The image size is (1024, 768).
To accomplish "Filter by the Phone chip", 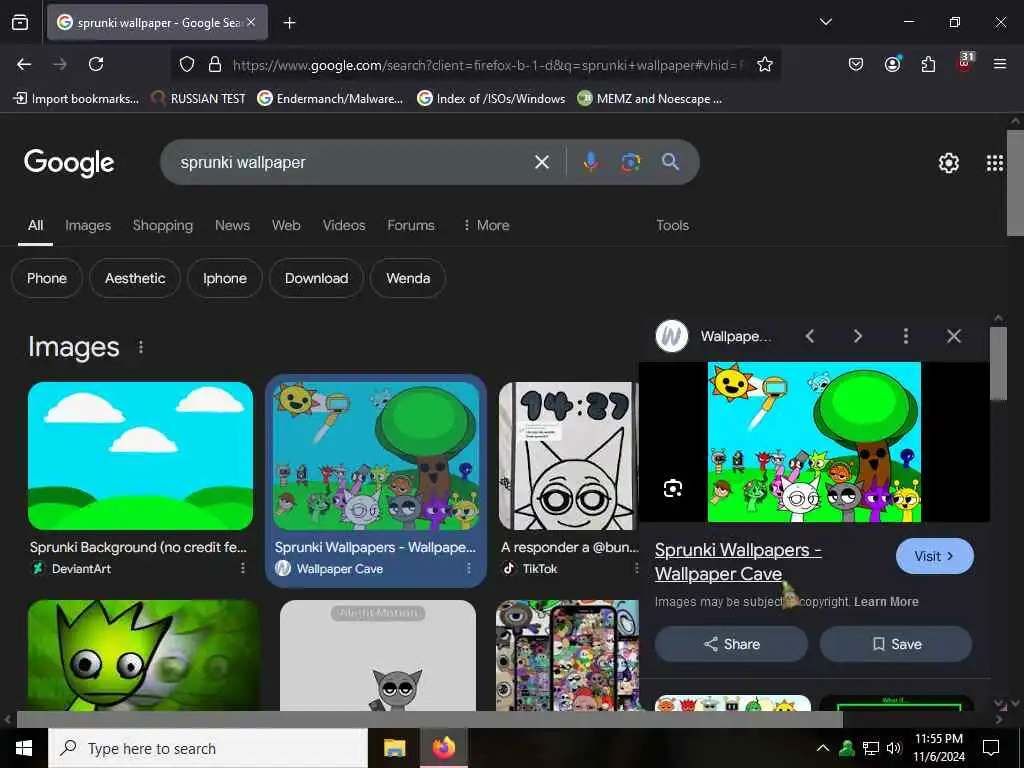I will [47, 278].
